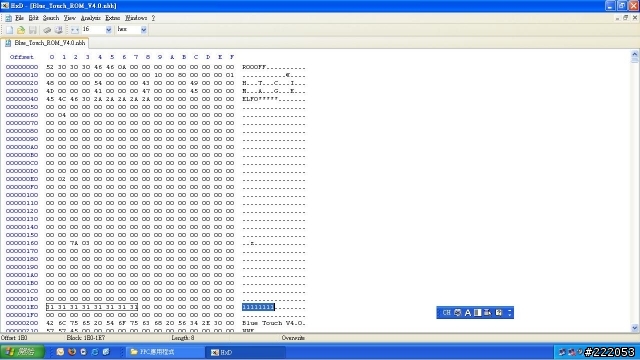
Task: Click the third quick launch icon on the taskbar
Action: [83, 352]
